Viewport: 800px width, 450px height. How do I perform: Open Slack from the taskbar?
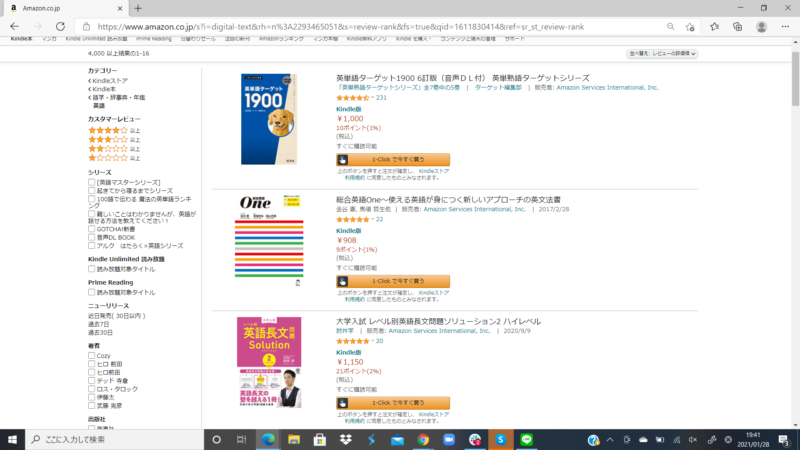(x=475, y=439)
